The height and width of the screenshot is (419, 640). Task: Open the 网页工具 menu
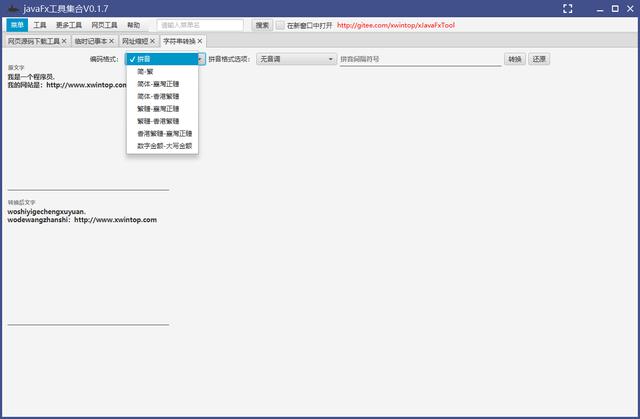pos(104,25)
